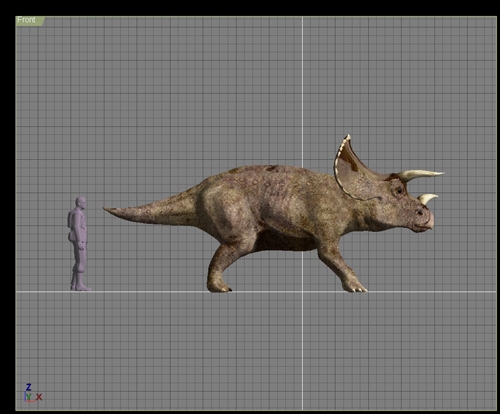Click the white vertical axis line above the dinosaur
Viewport: 500px width, 414px height.
(303, 90)
